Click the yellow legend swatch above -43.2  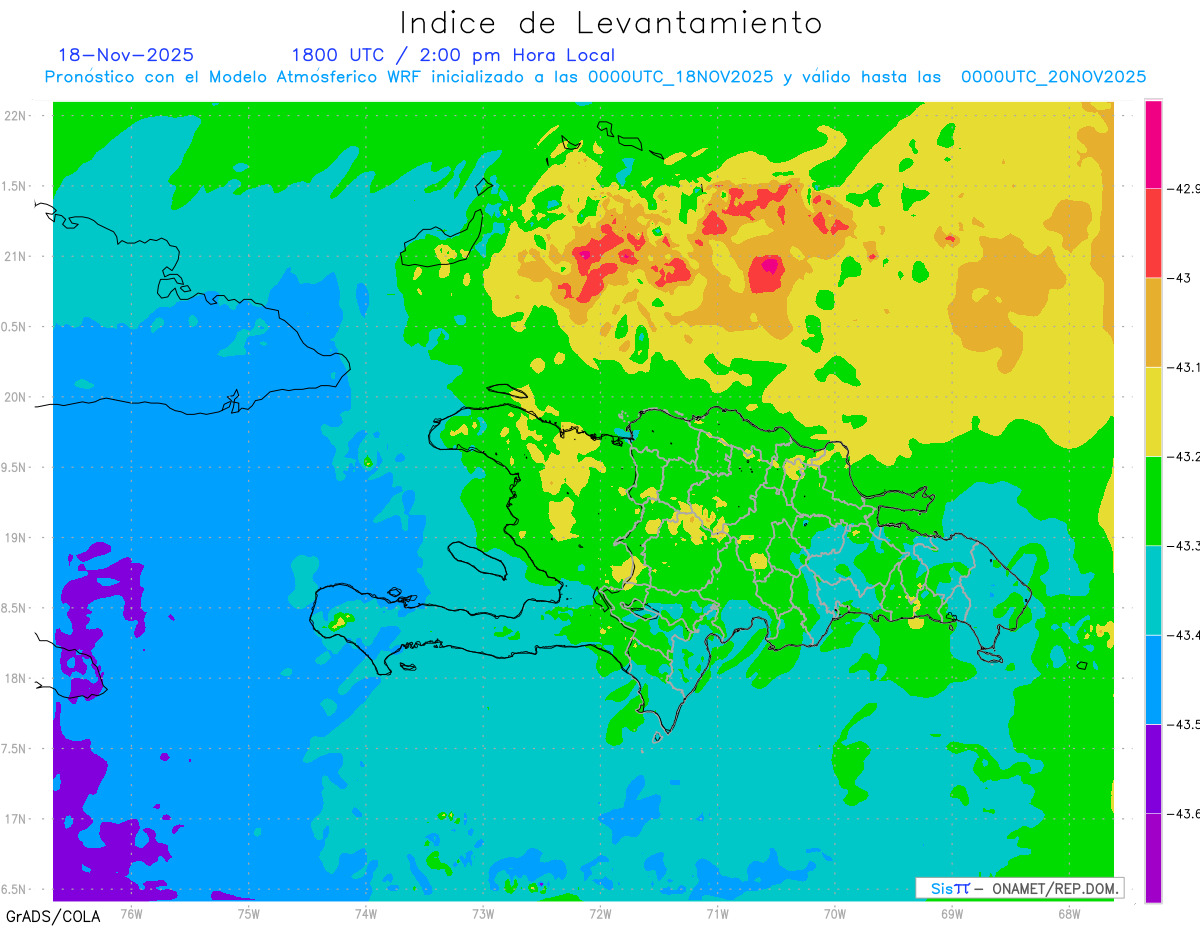(x=1153, y=411)
